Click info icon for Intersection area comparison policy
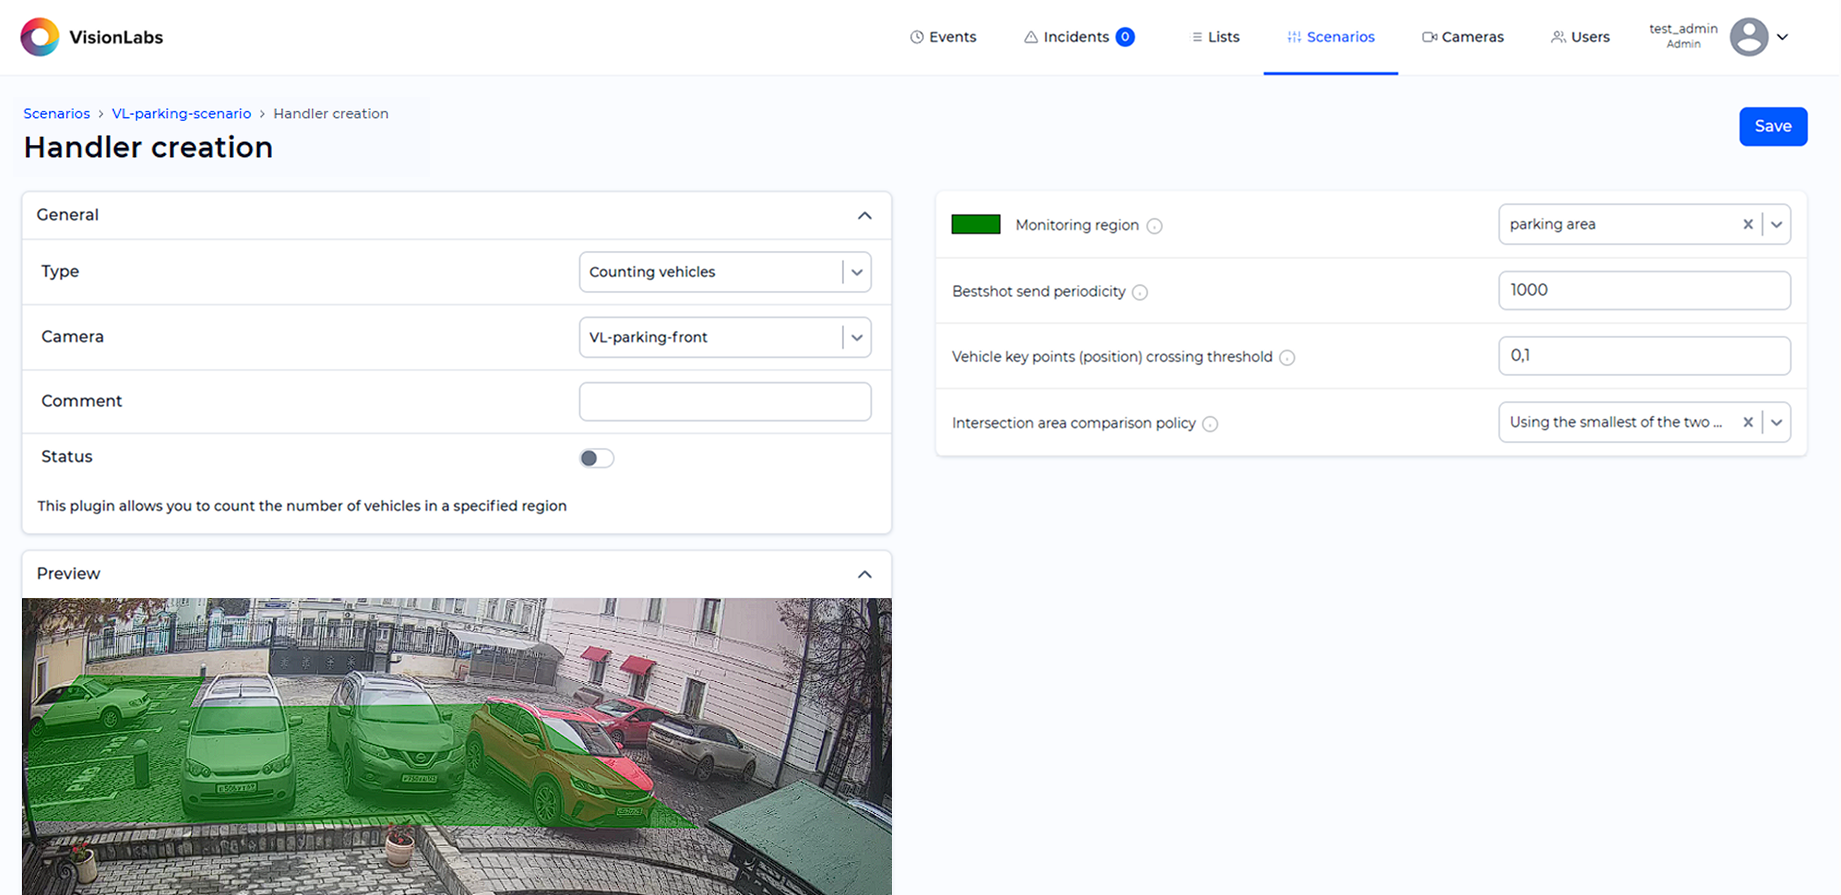 point(1210,424)
